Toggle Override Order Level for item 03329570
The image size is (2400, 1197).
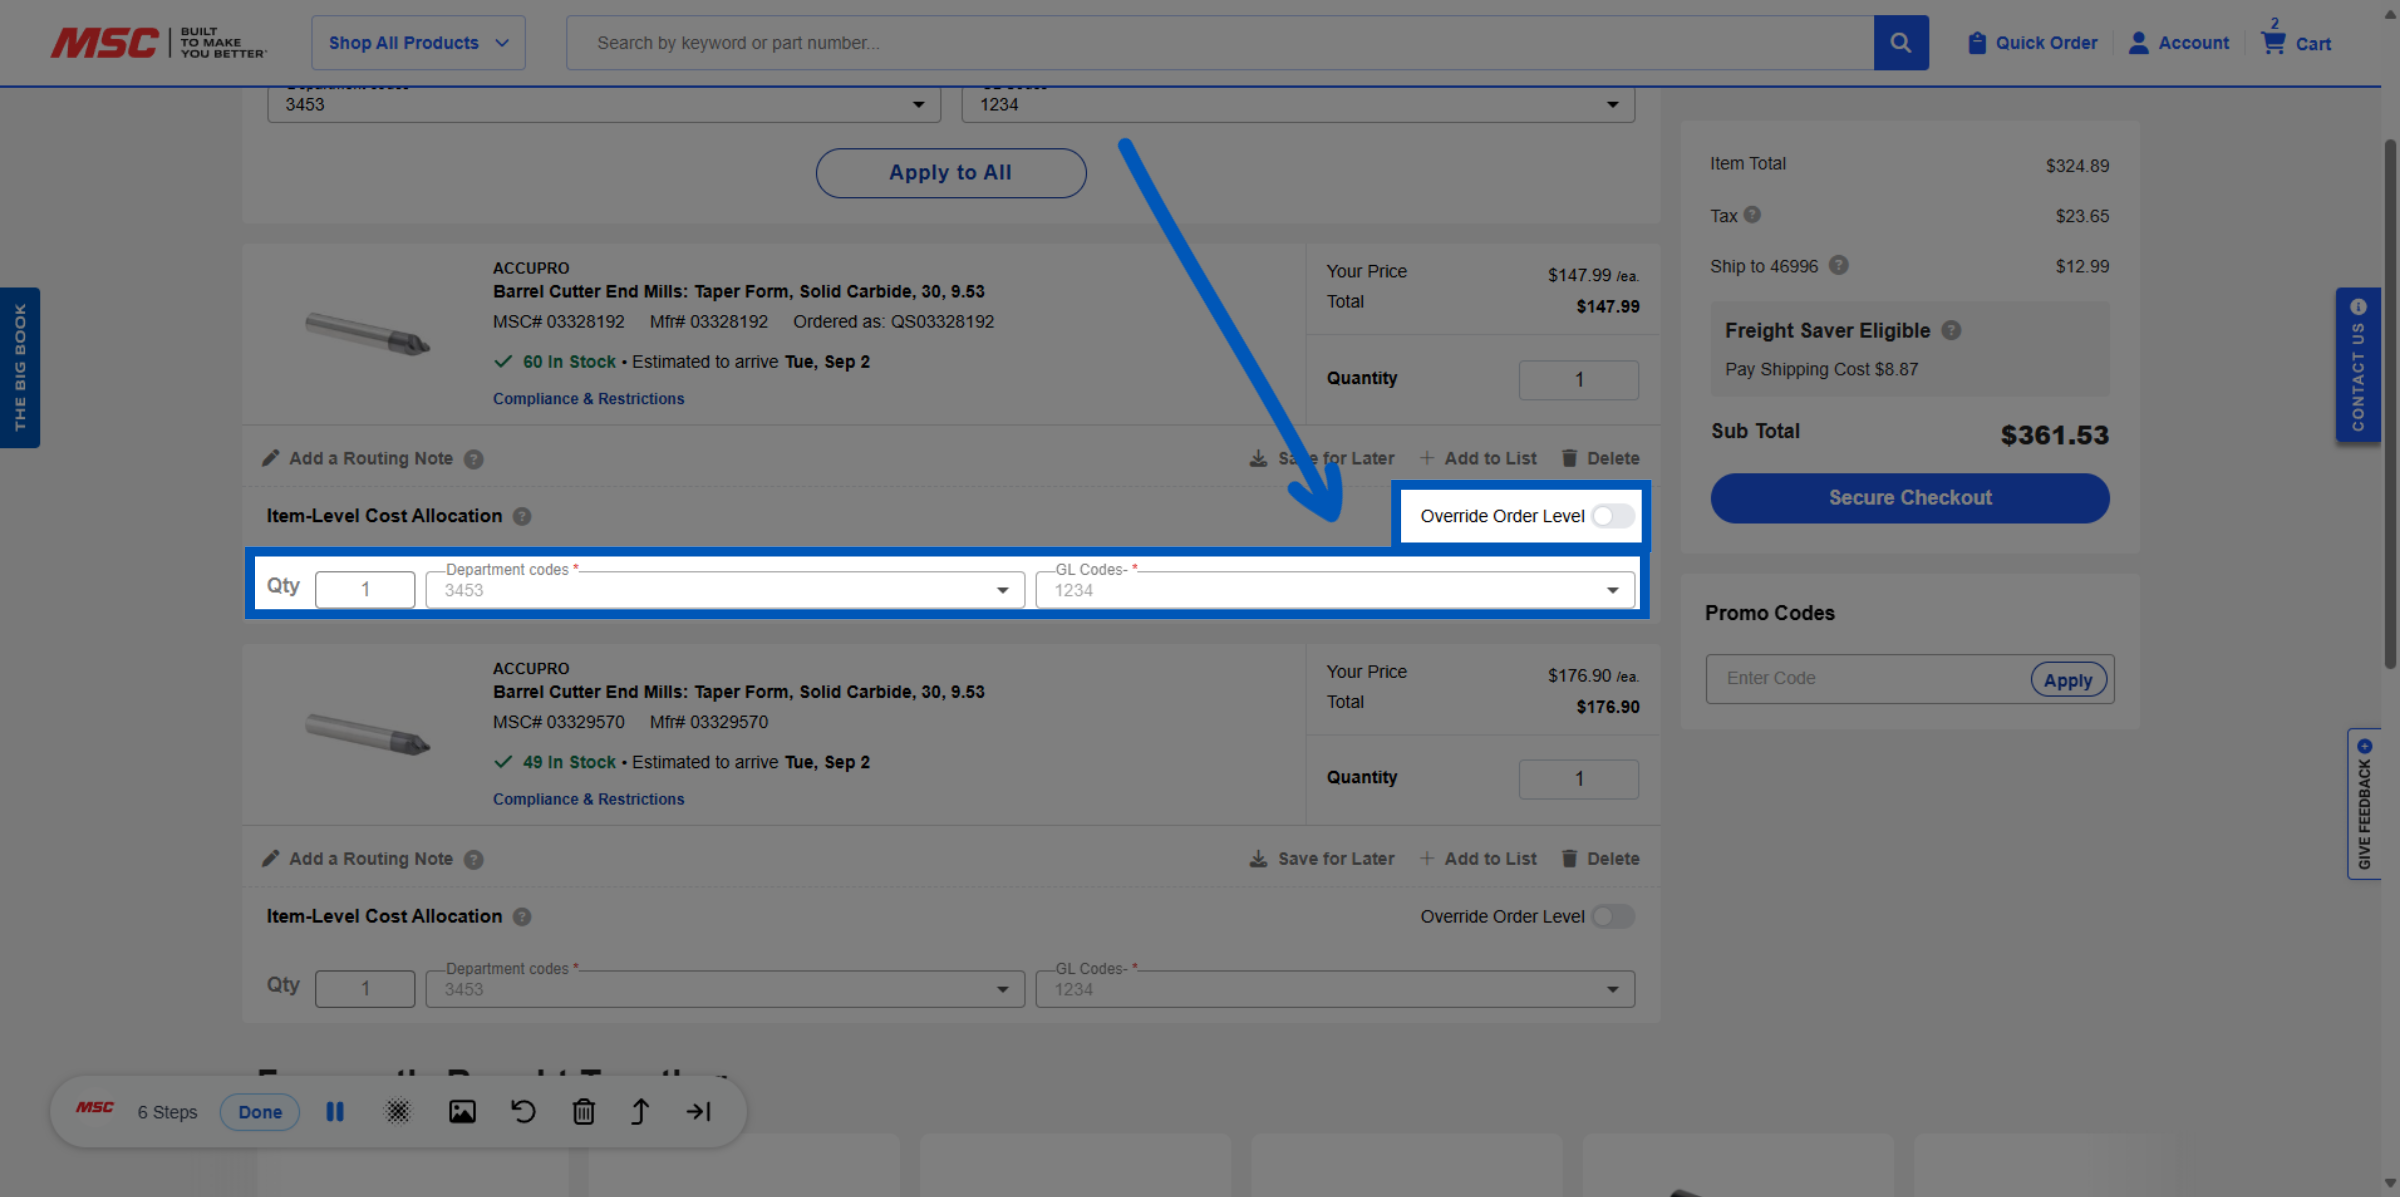pos(1613,916)
